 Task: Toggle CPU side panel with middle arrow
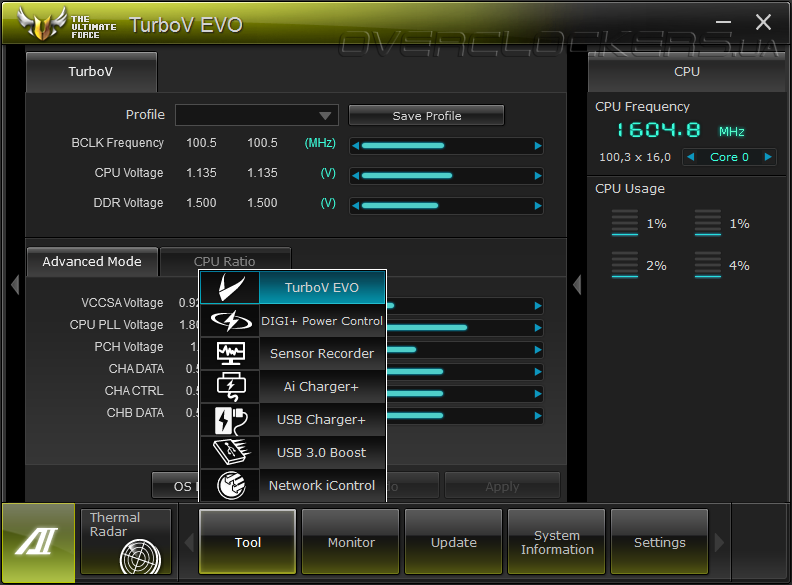coord(577,284)
